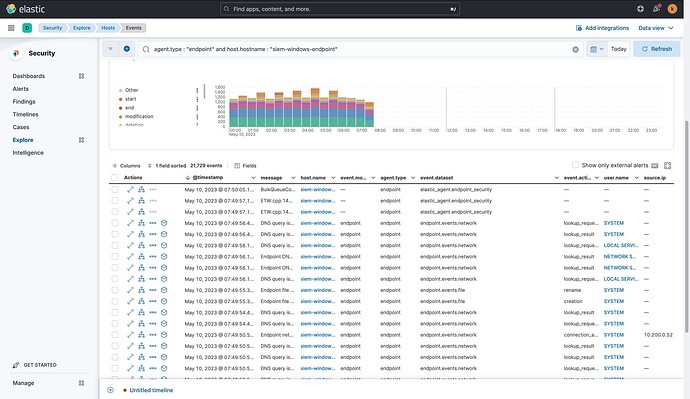Expand event details in first row

click(130, 190)
